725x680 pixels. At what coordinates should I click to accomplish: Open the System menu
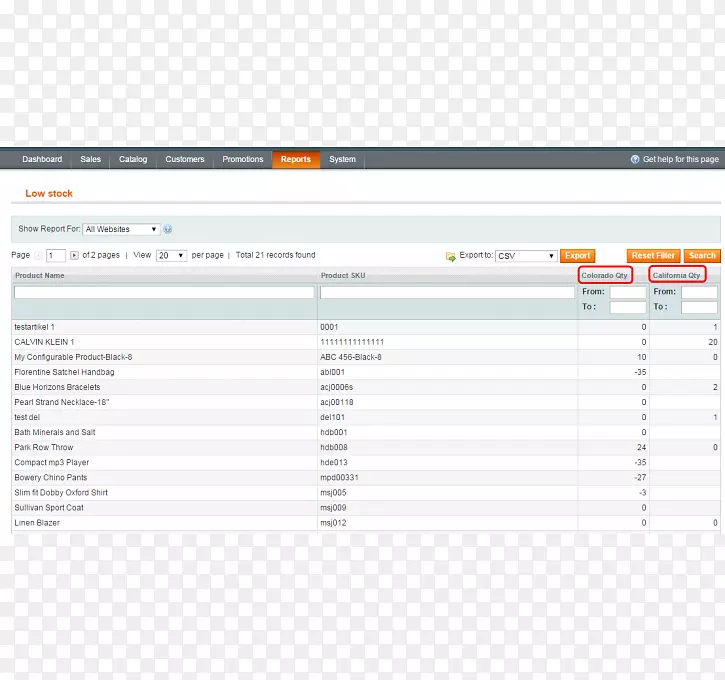click(x=342, y=159)
